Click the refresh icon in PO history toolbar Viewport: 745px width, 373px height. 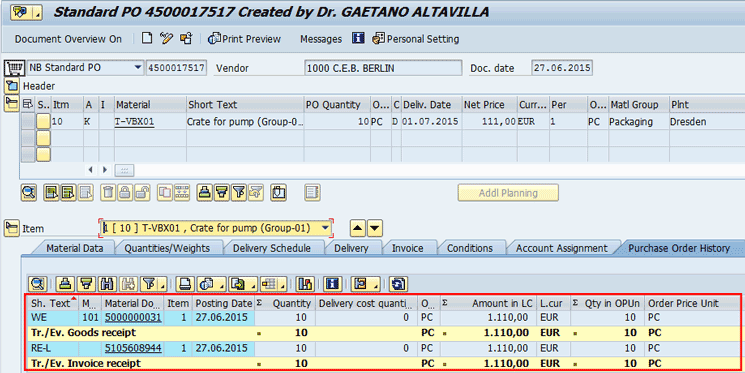398,284
